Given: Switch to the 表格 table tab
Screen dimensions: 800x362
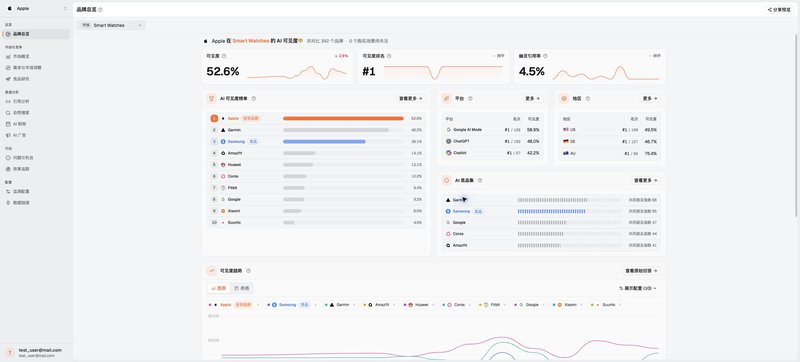Looking at the screenshot, I should 241,288.
